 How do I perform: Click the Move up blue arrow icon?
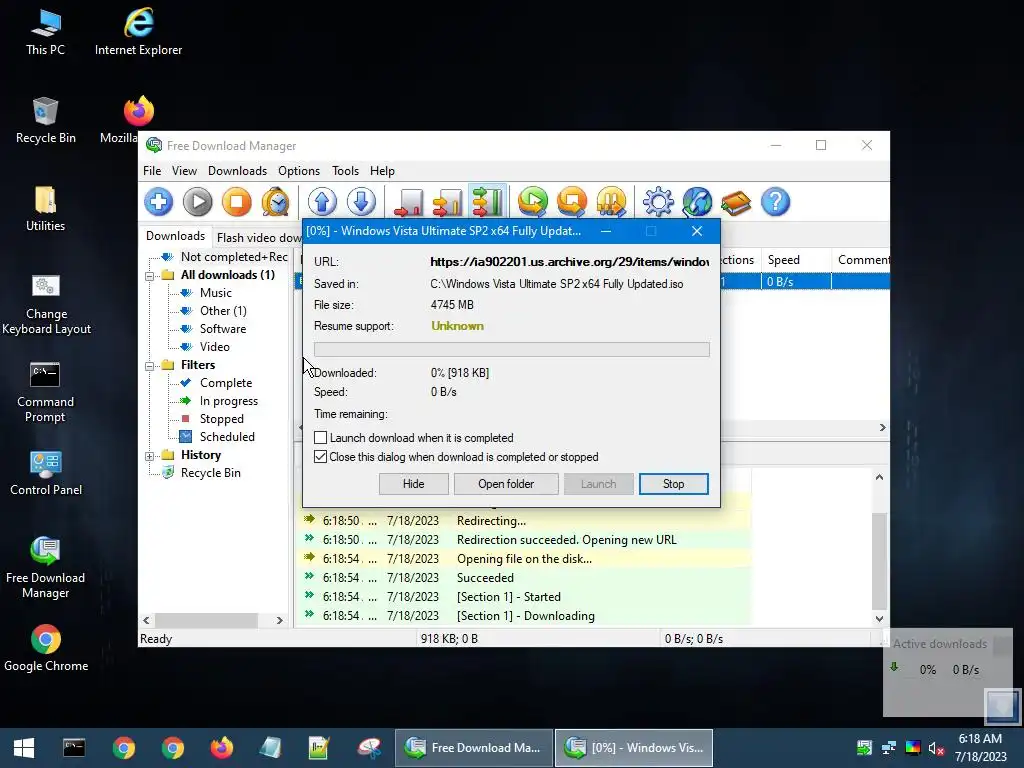(x=322, y=202)
